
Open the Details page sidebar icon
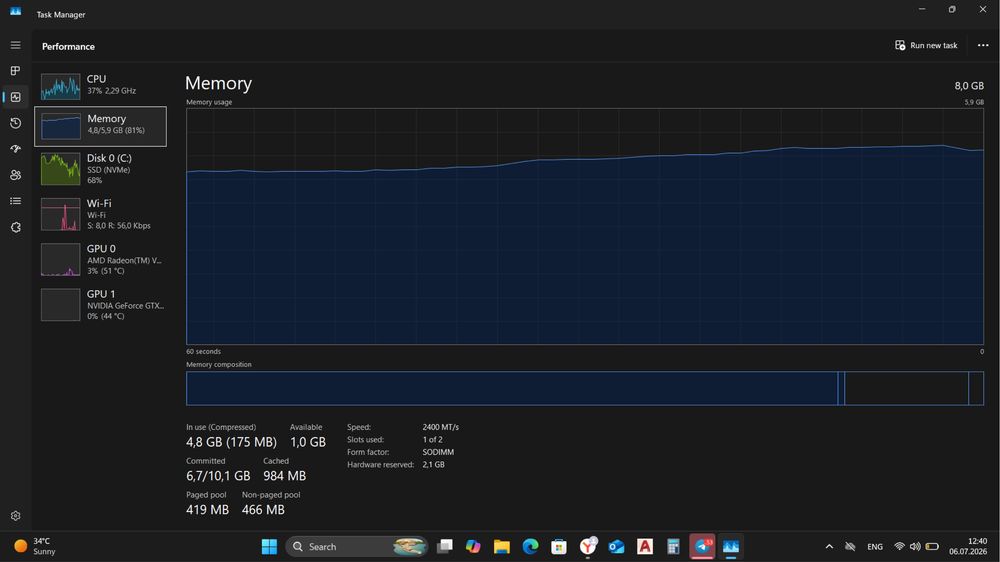(x=15, y=201)
